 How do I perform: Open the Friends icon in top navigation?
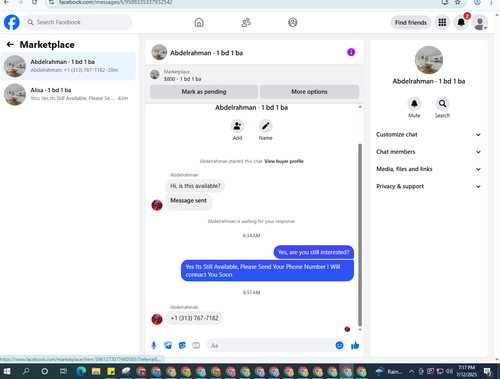[246, 22]
